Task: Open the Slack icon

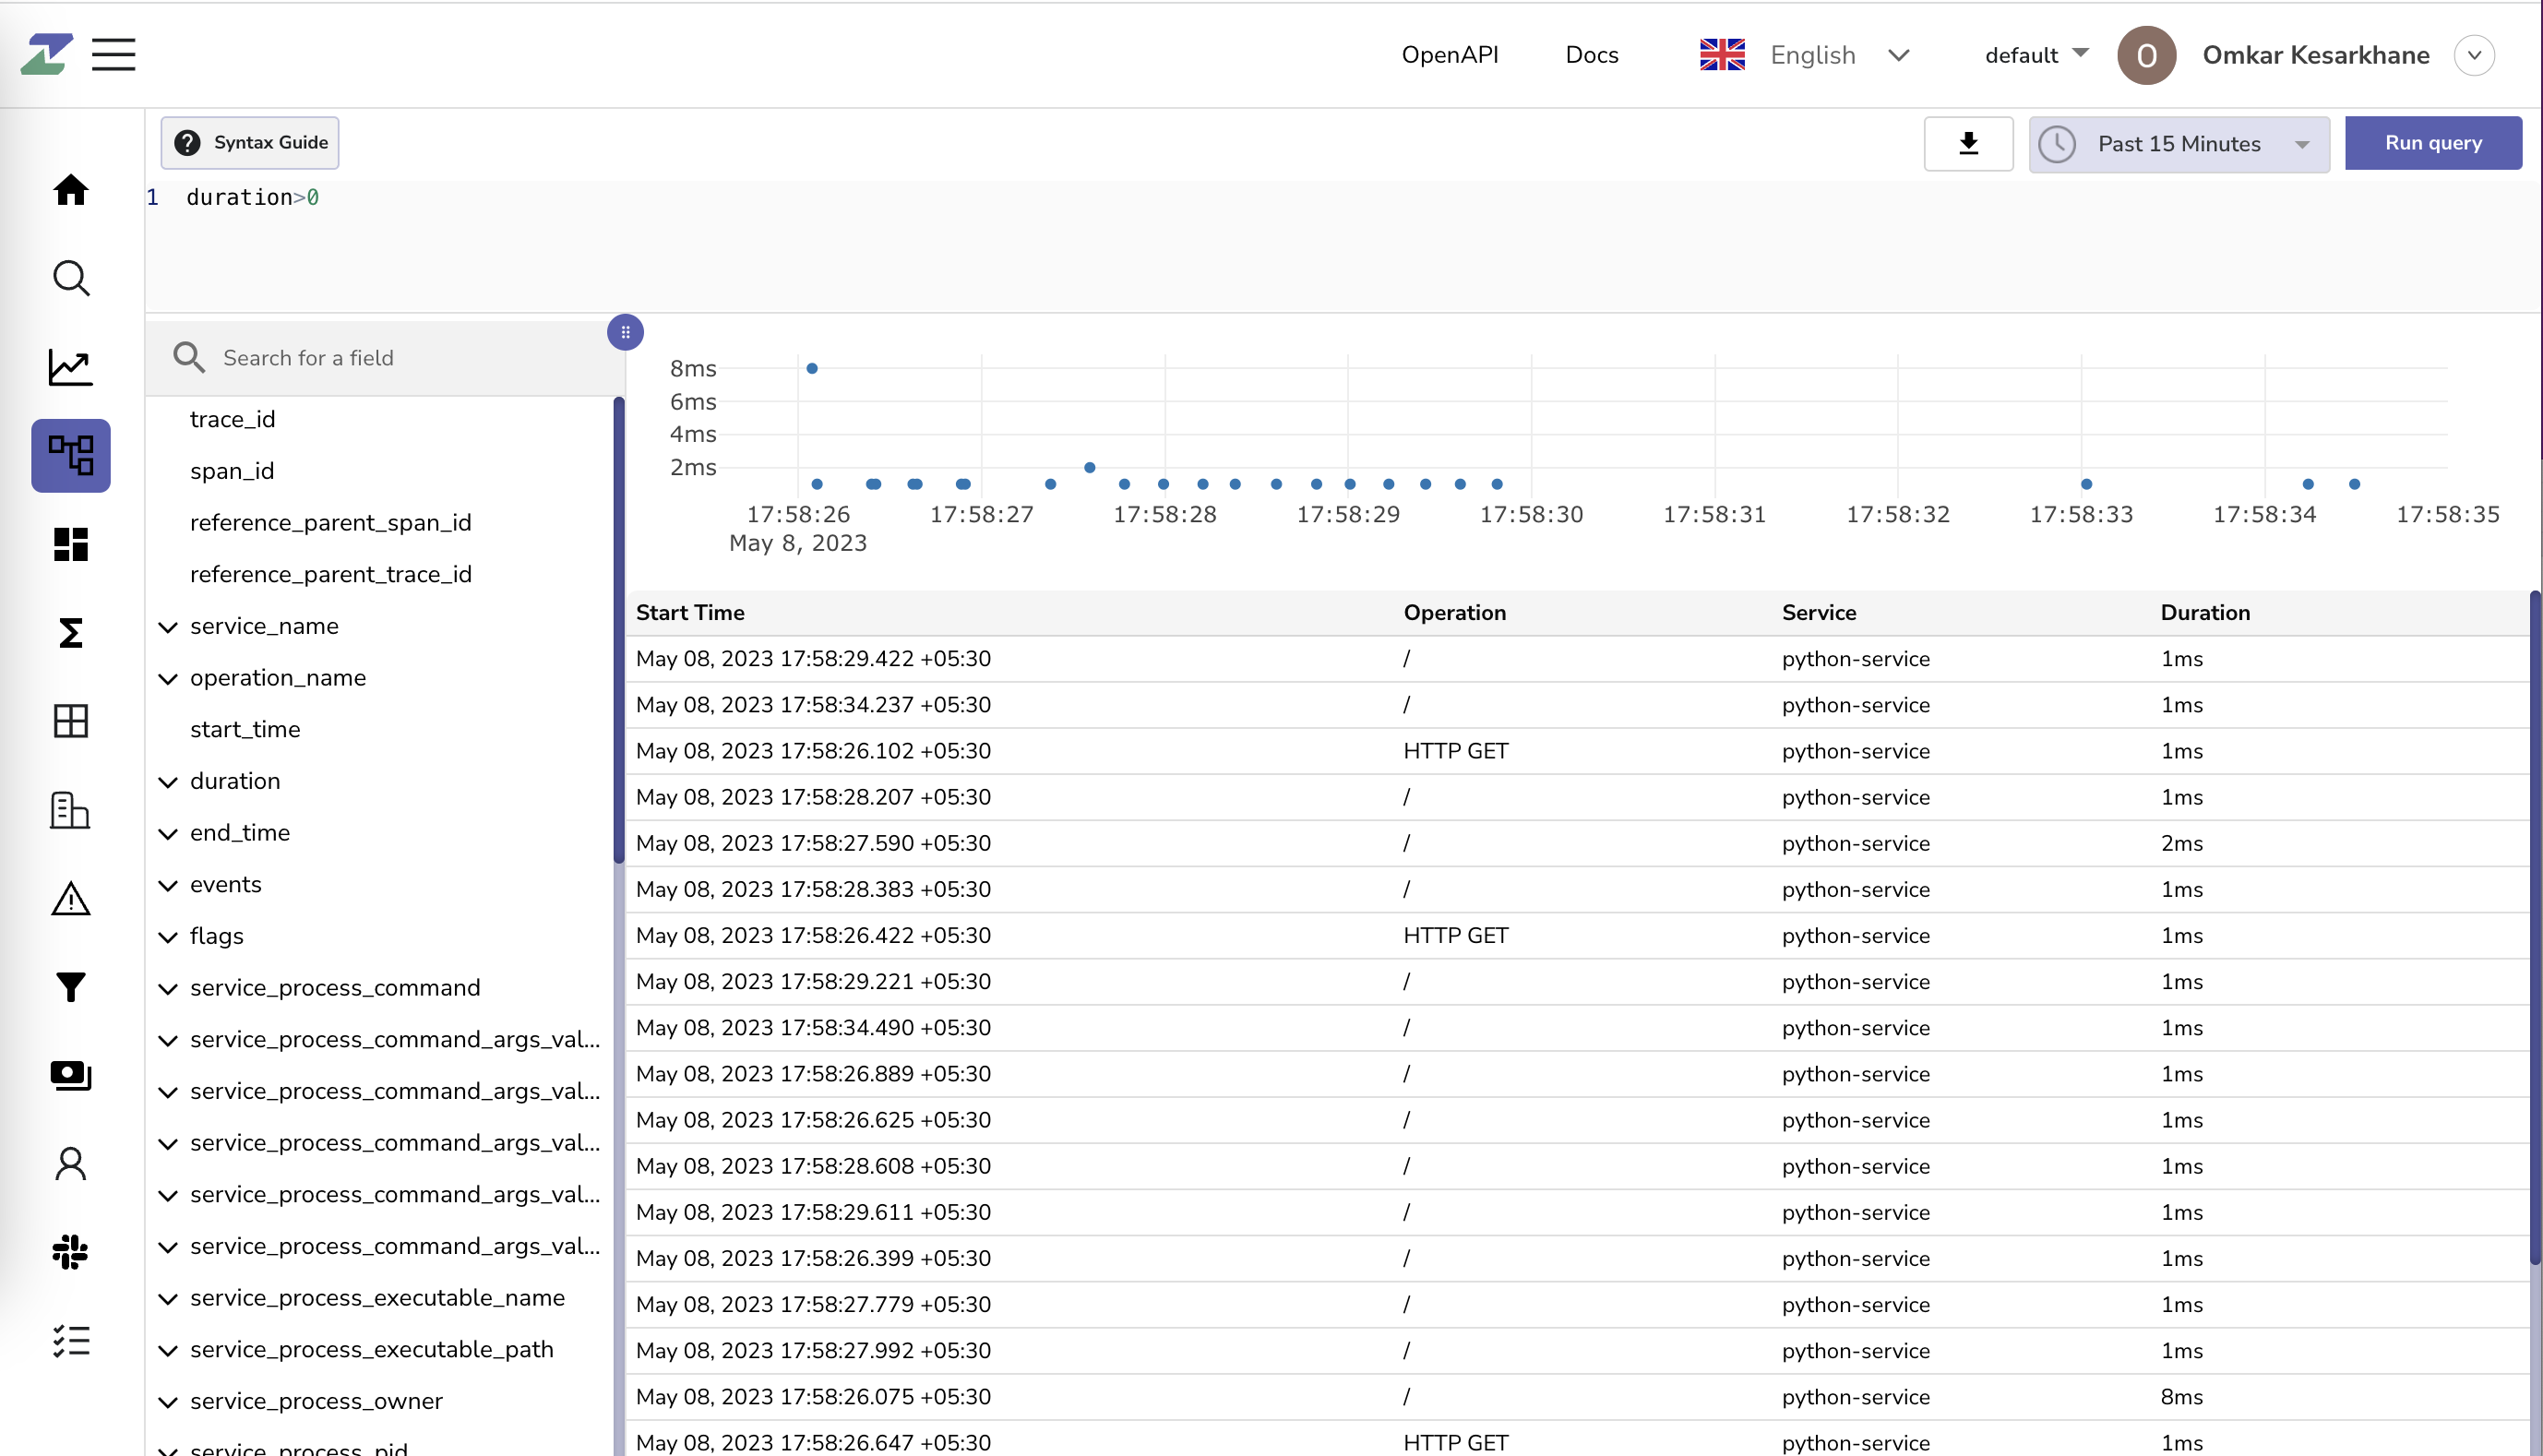Action: tap(71, 1252)
